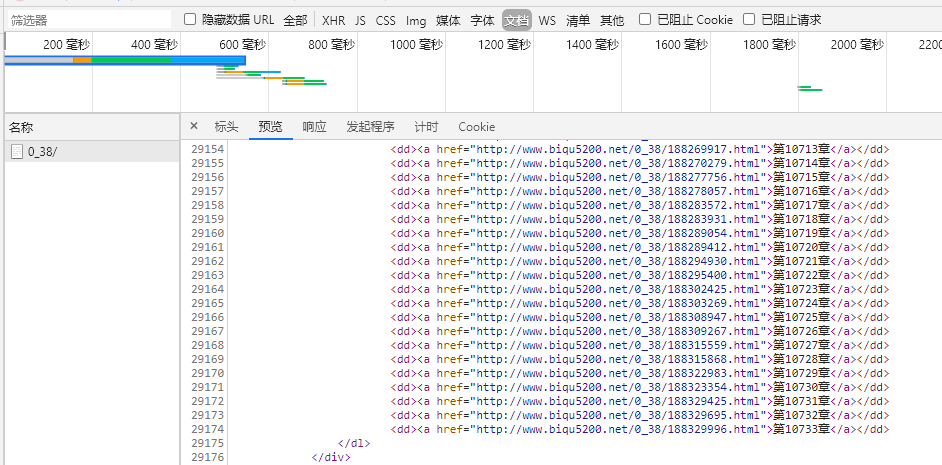This screenshot has width=942, height=465.
Task: Click the closing </dl> tag line
Action: 354,443
